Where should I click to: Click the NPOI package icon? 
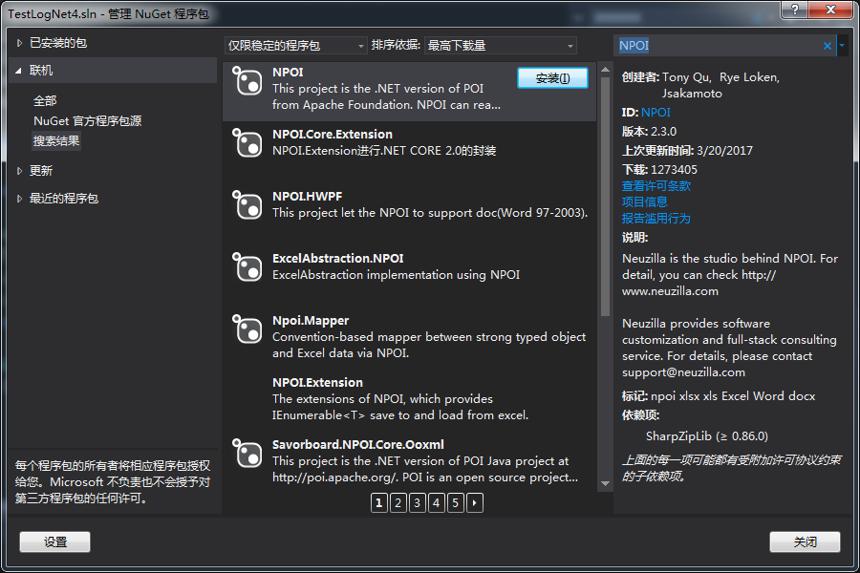247,81
